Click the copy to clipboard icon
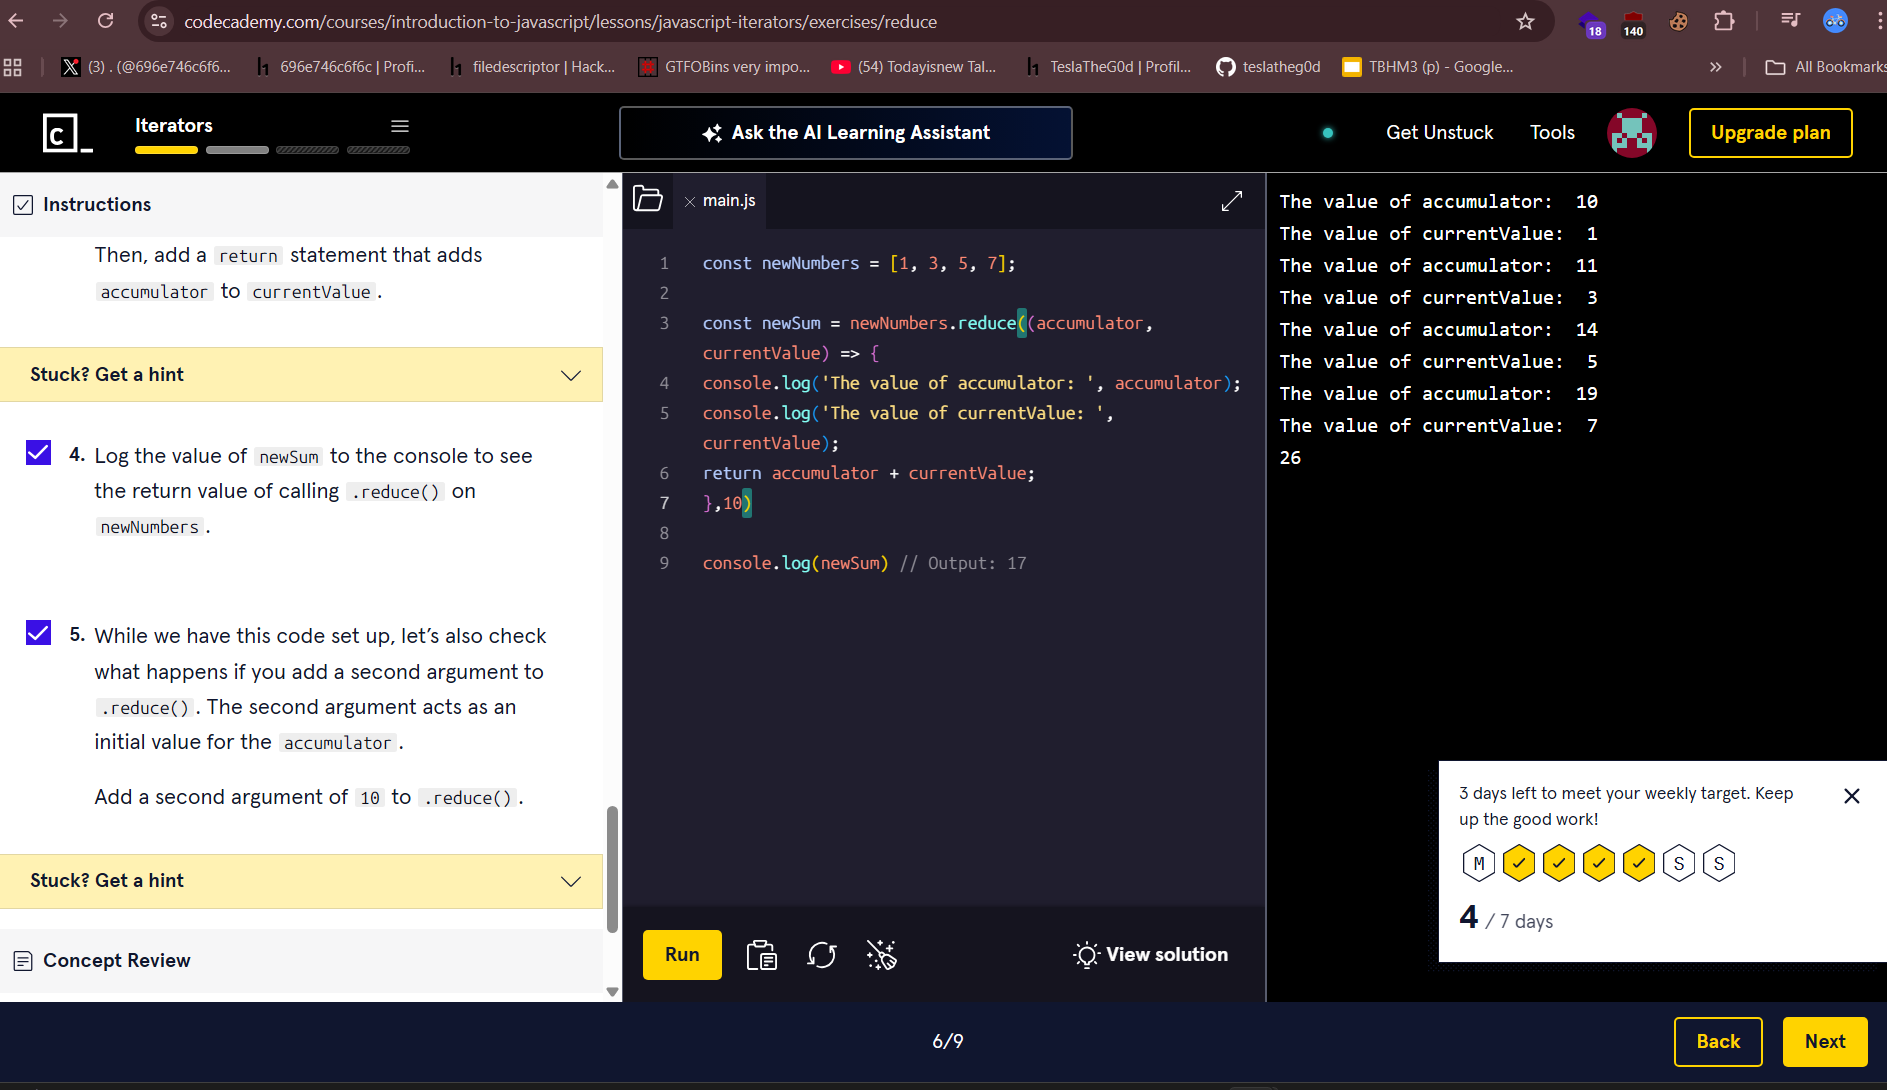 761,955
